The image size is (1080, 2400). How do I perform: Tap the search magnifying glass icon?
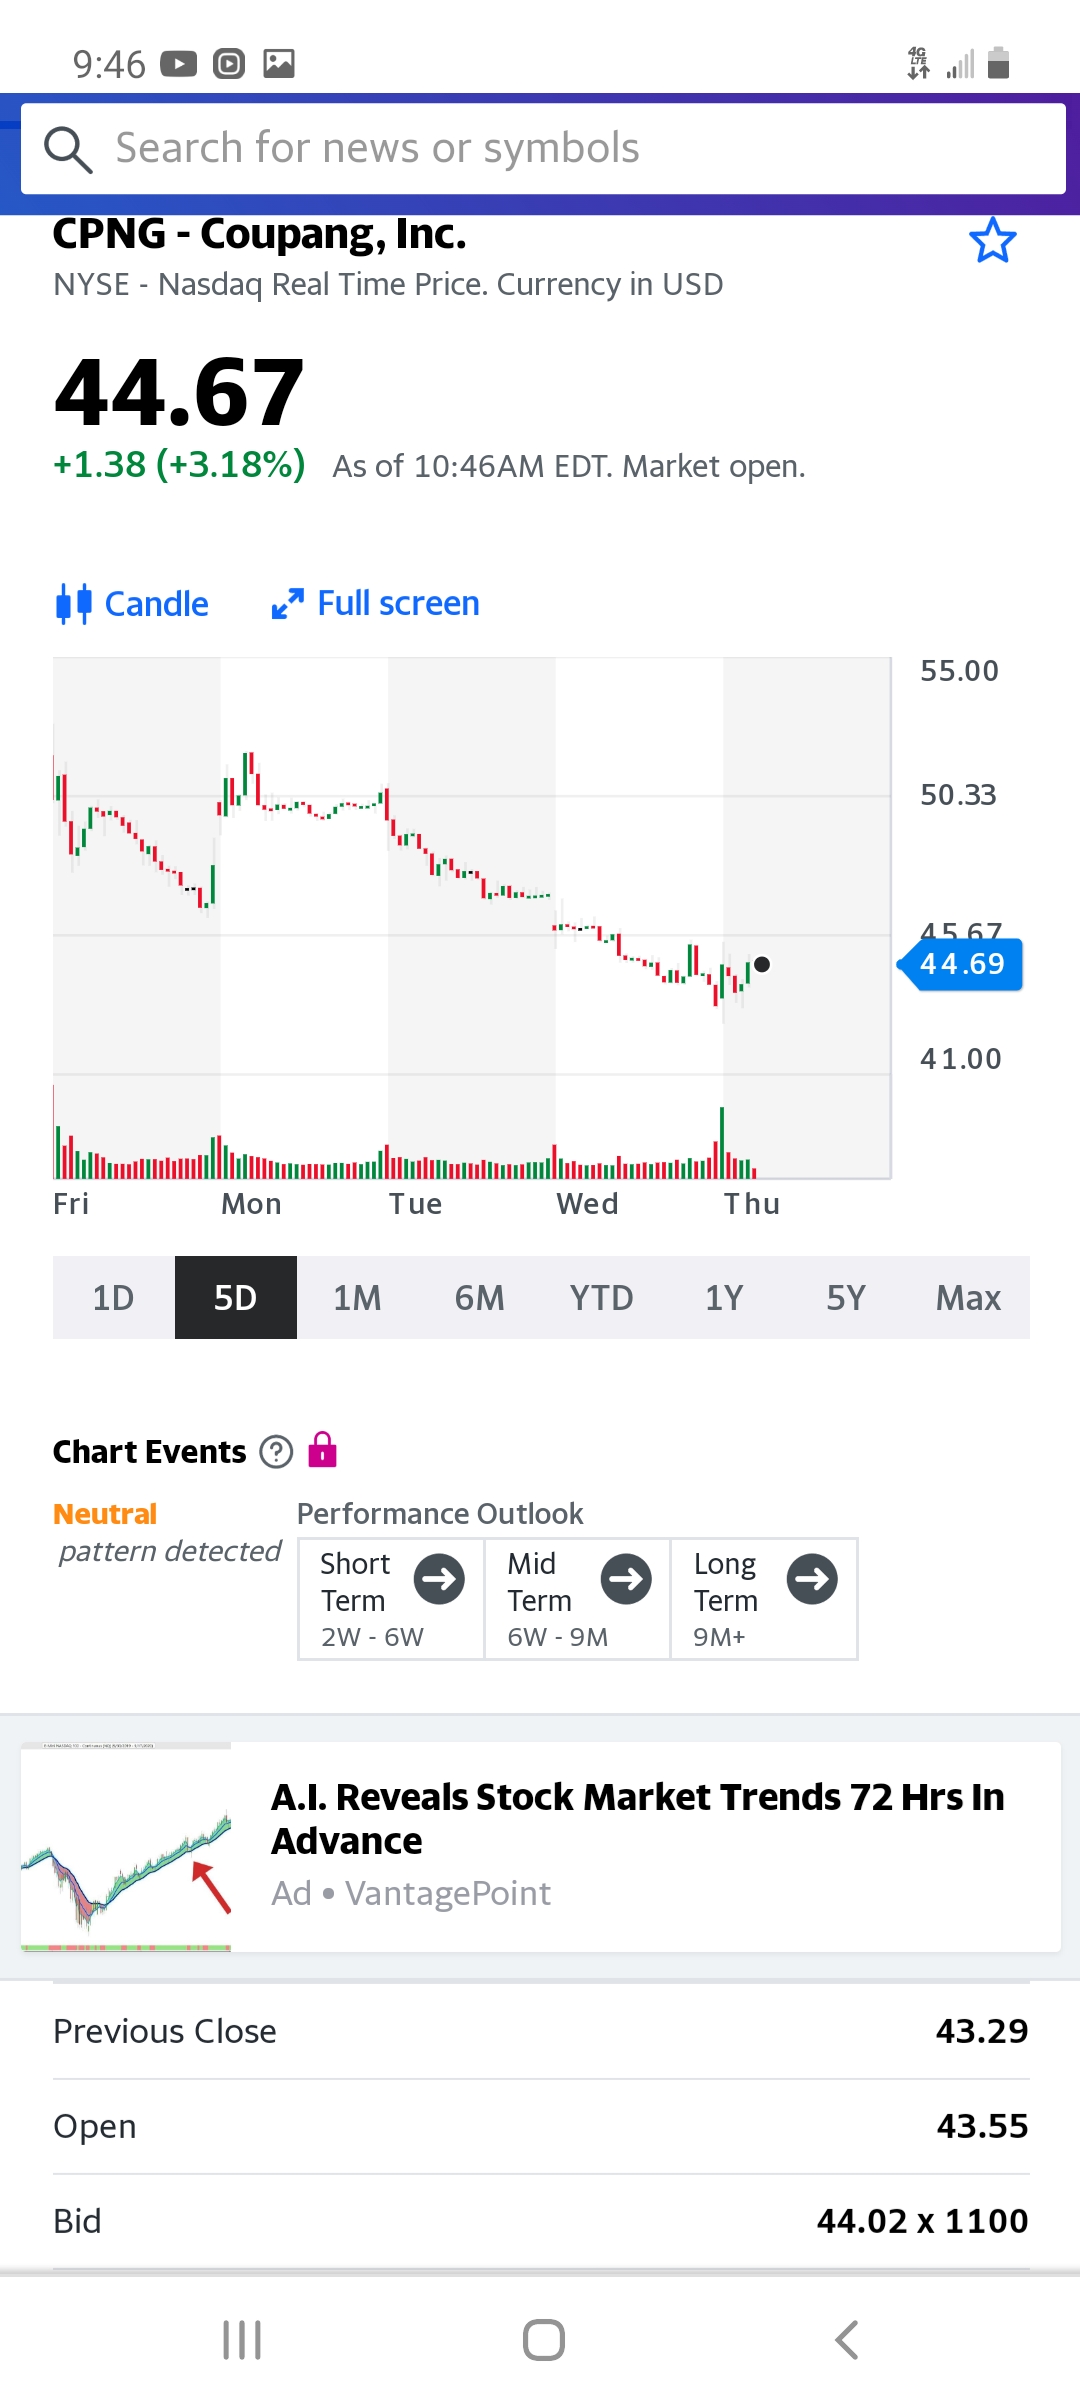[x=68, y=150]
